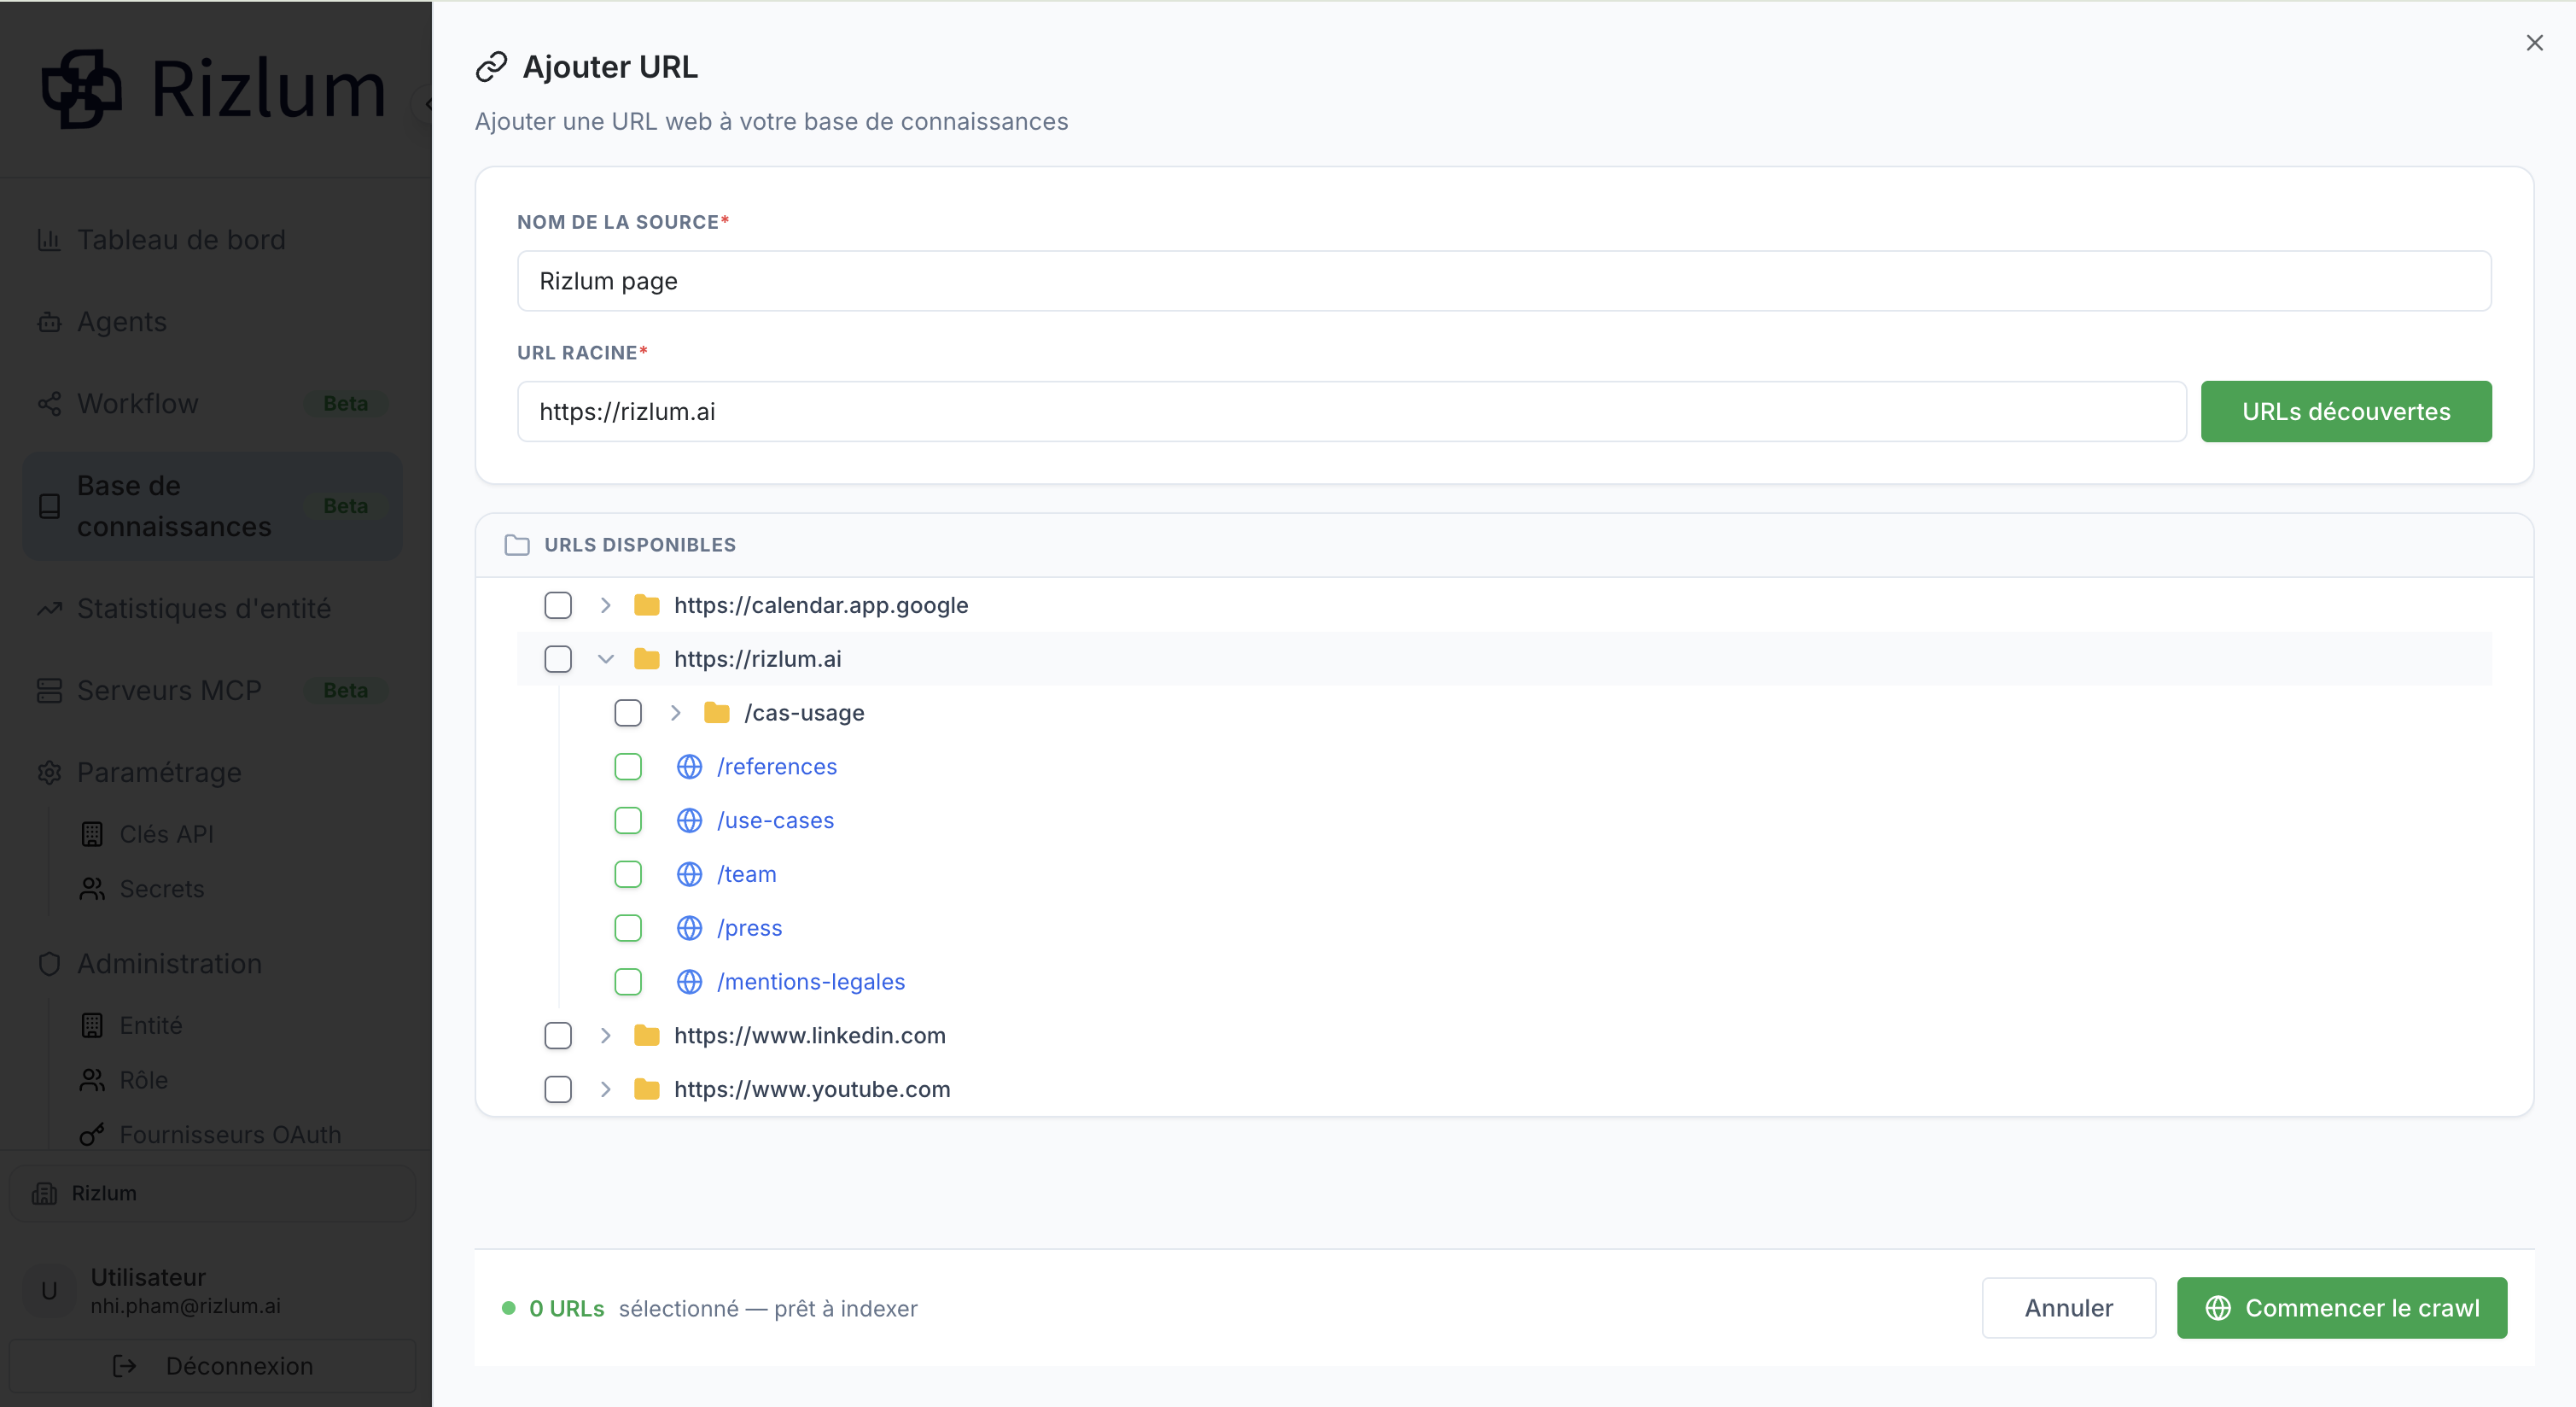Expand the /cas-usage folder
The image size is (2576, 1407).
[x=675, y=713]
